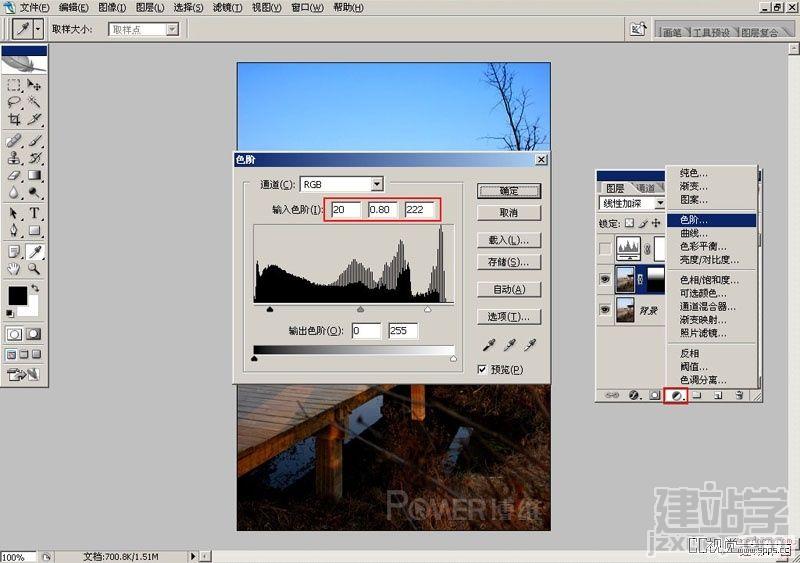The image size is (800, 563).
Task: Select the Pen tool
Action: coord(14,230)
